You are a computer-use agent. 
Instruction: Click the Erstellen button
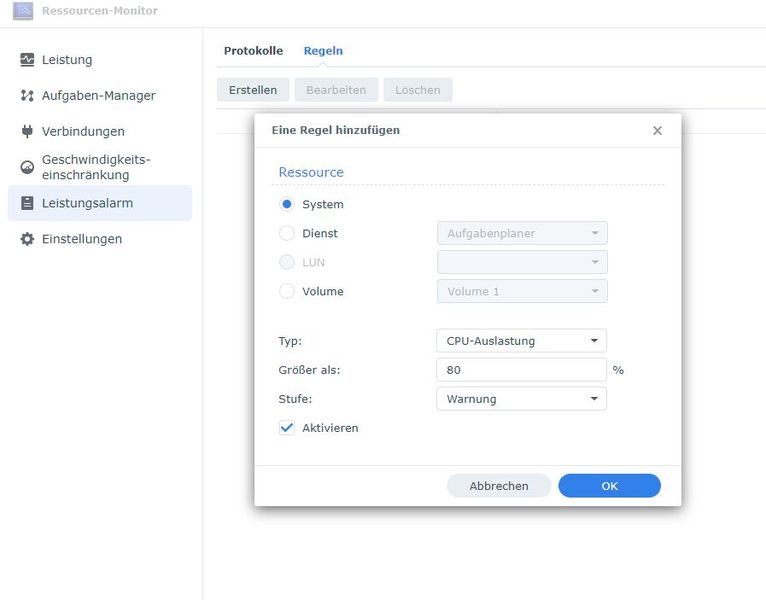point(253,90)
